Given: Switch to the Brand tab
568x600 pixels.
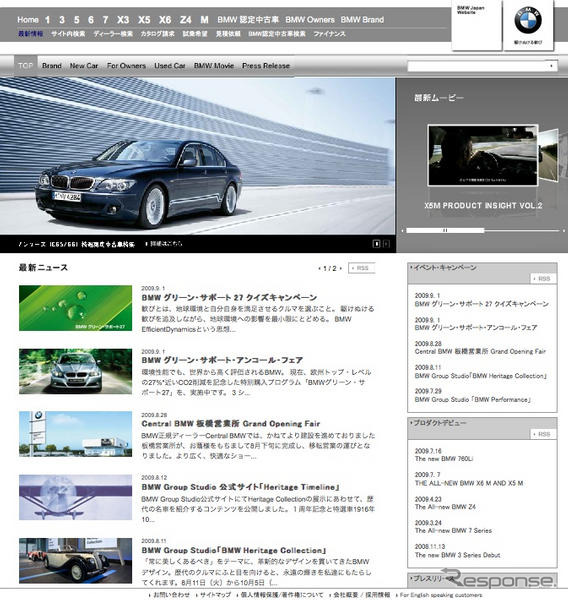Looking at the screenshot, I should tap(52, 66).
